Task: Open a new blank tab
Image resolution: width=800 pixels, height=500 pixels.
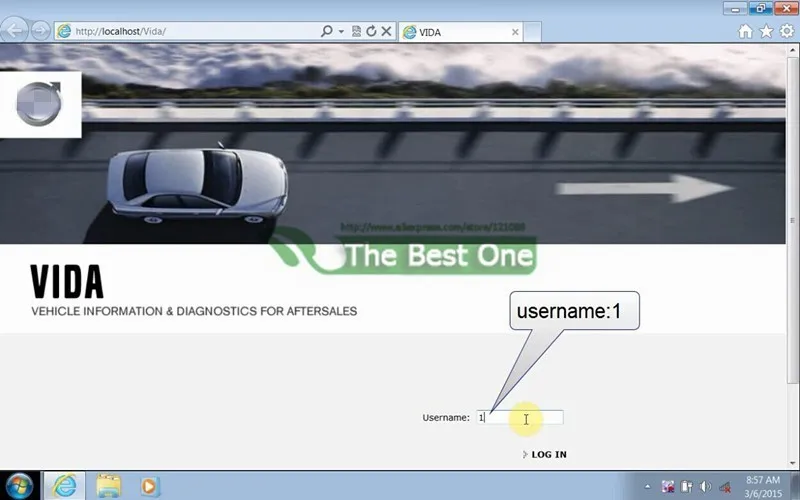Action: (532, 32)
